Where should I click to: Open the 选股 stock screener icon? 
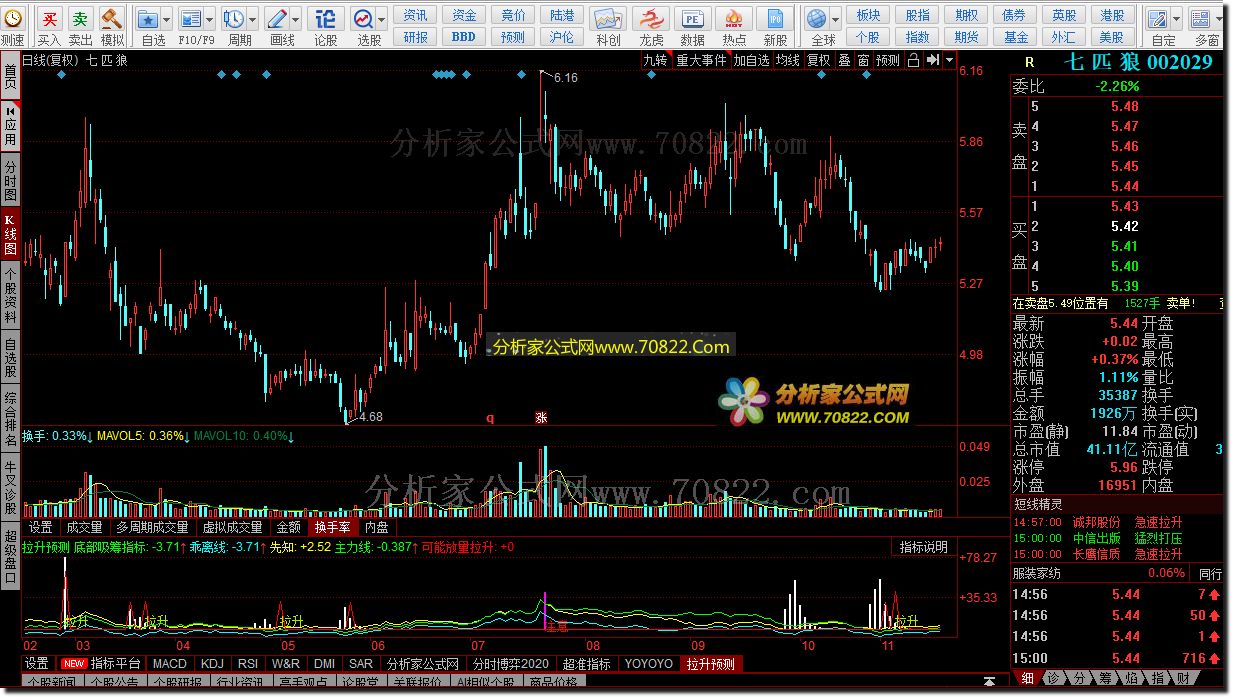point(362,19)
